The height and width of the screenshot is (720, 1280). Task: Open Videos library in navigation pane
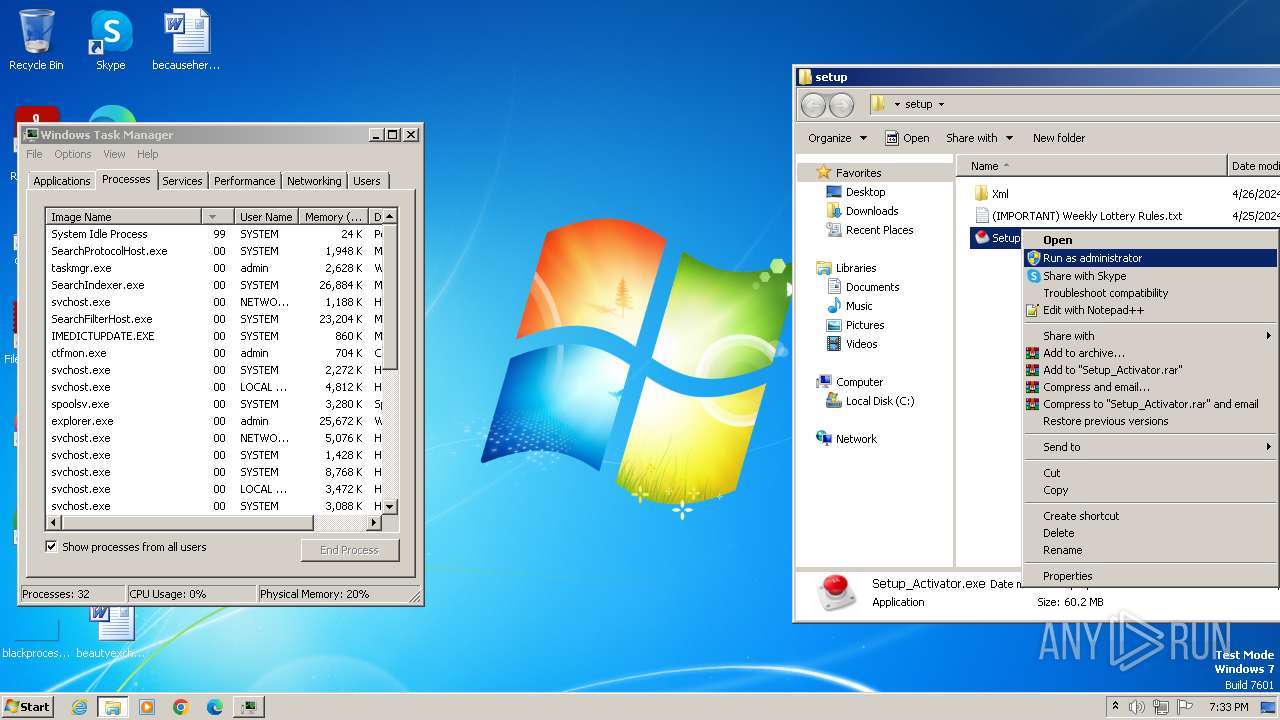(x=861, y=344)
